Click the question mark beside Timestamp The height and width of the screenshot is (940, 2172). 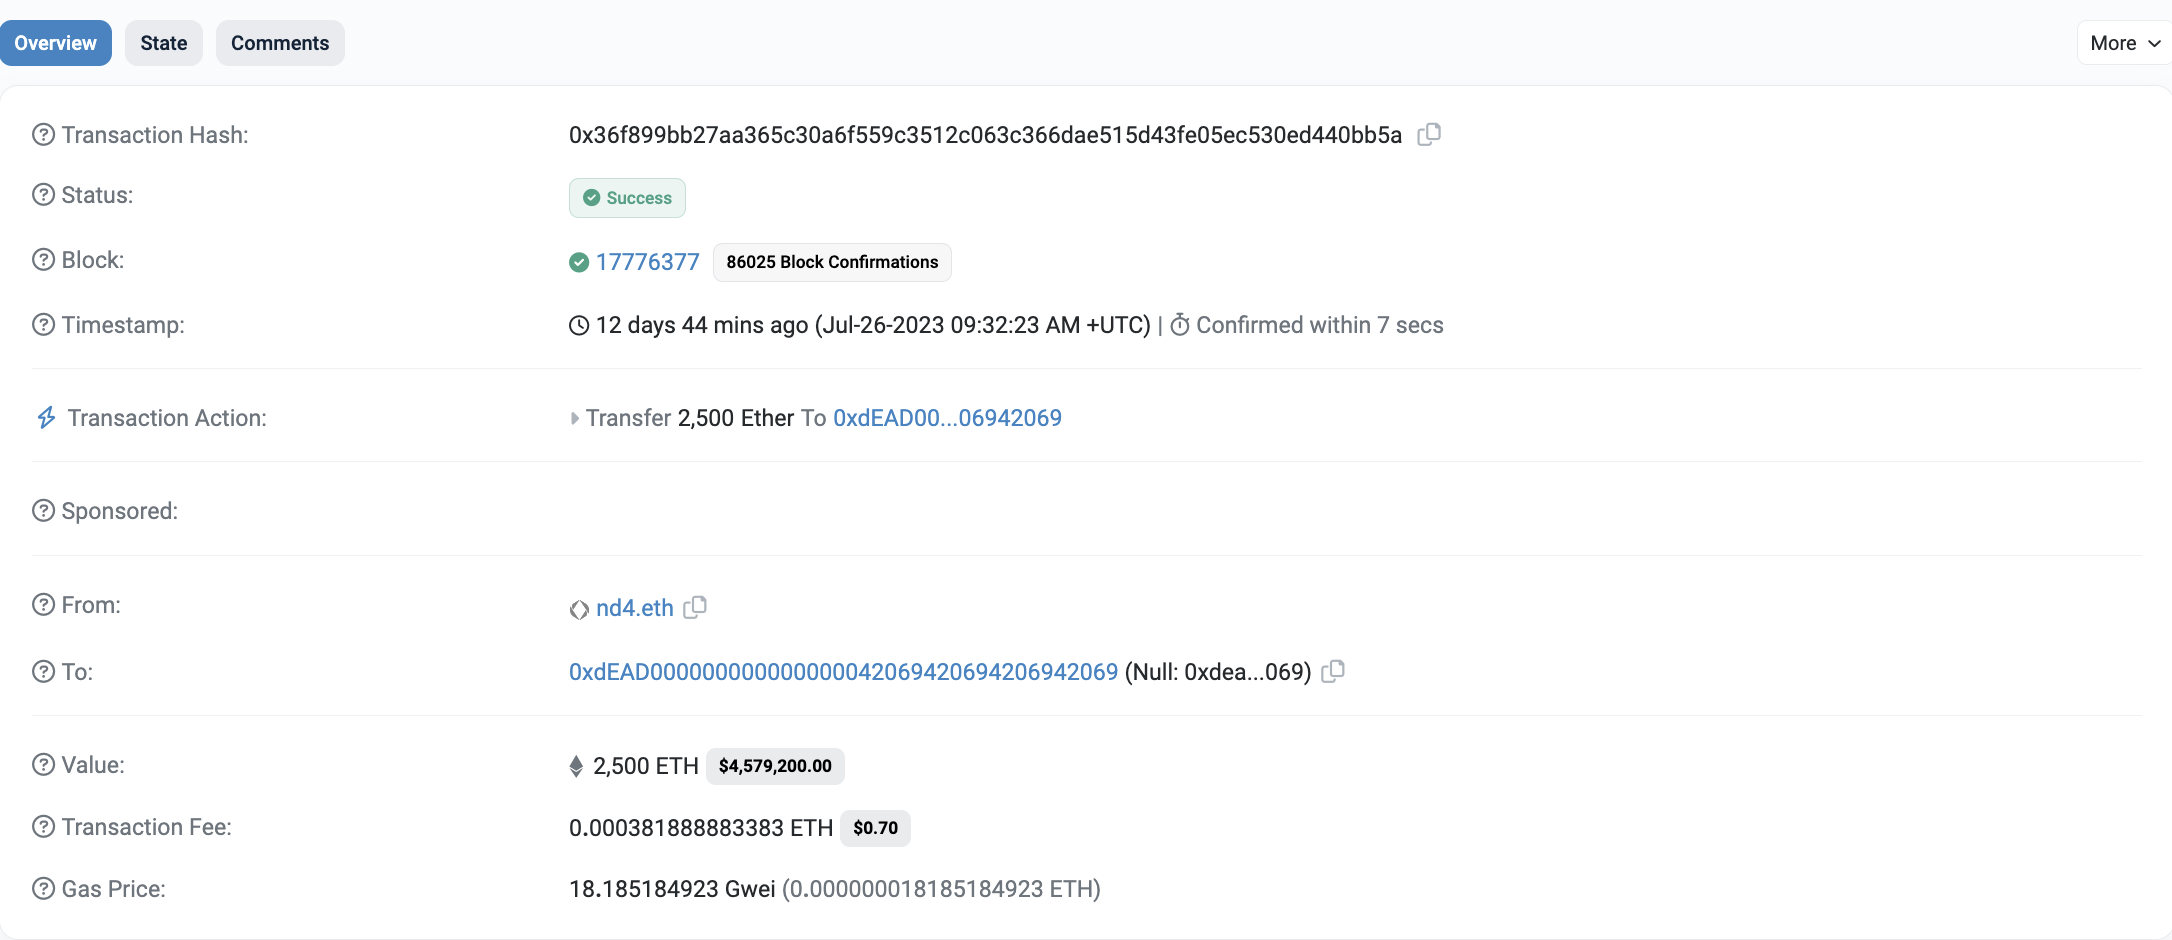click(x=43, y=325)
